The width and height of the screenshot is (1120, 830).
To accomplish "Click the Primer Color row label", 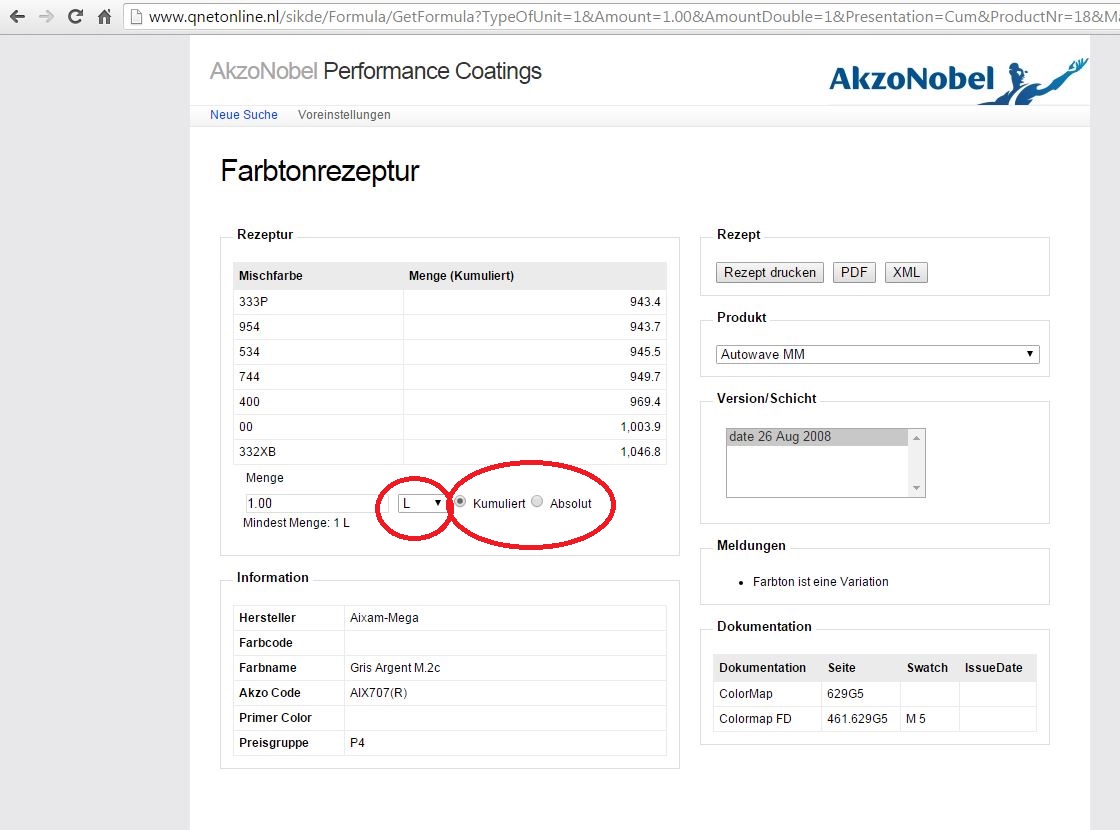I will 275,718.
